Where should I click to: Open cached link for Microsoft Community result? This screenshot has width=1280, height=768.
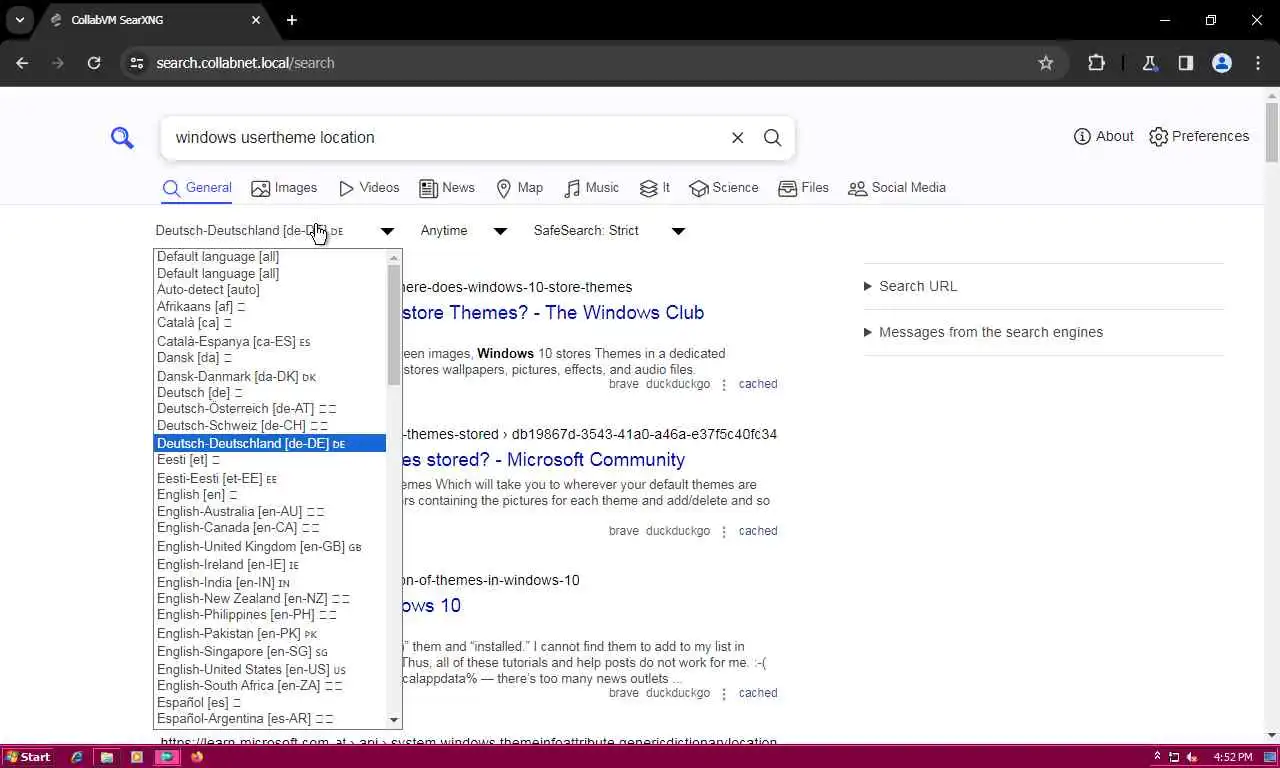click(x=758, y=531)
